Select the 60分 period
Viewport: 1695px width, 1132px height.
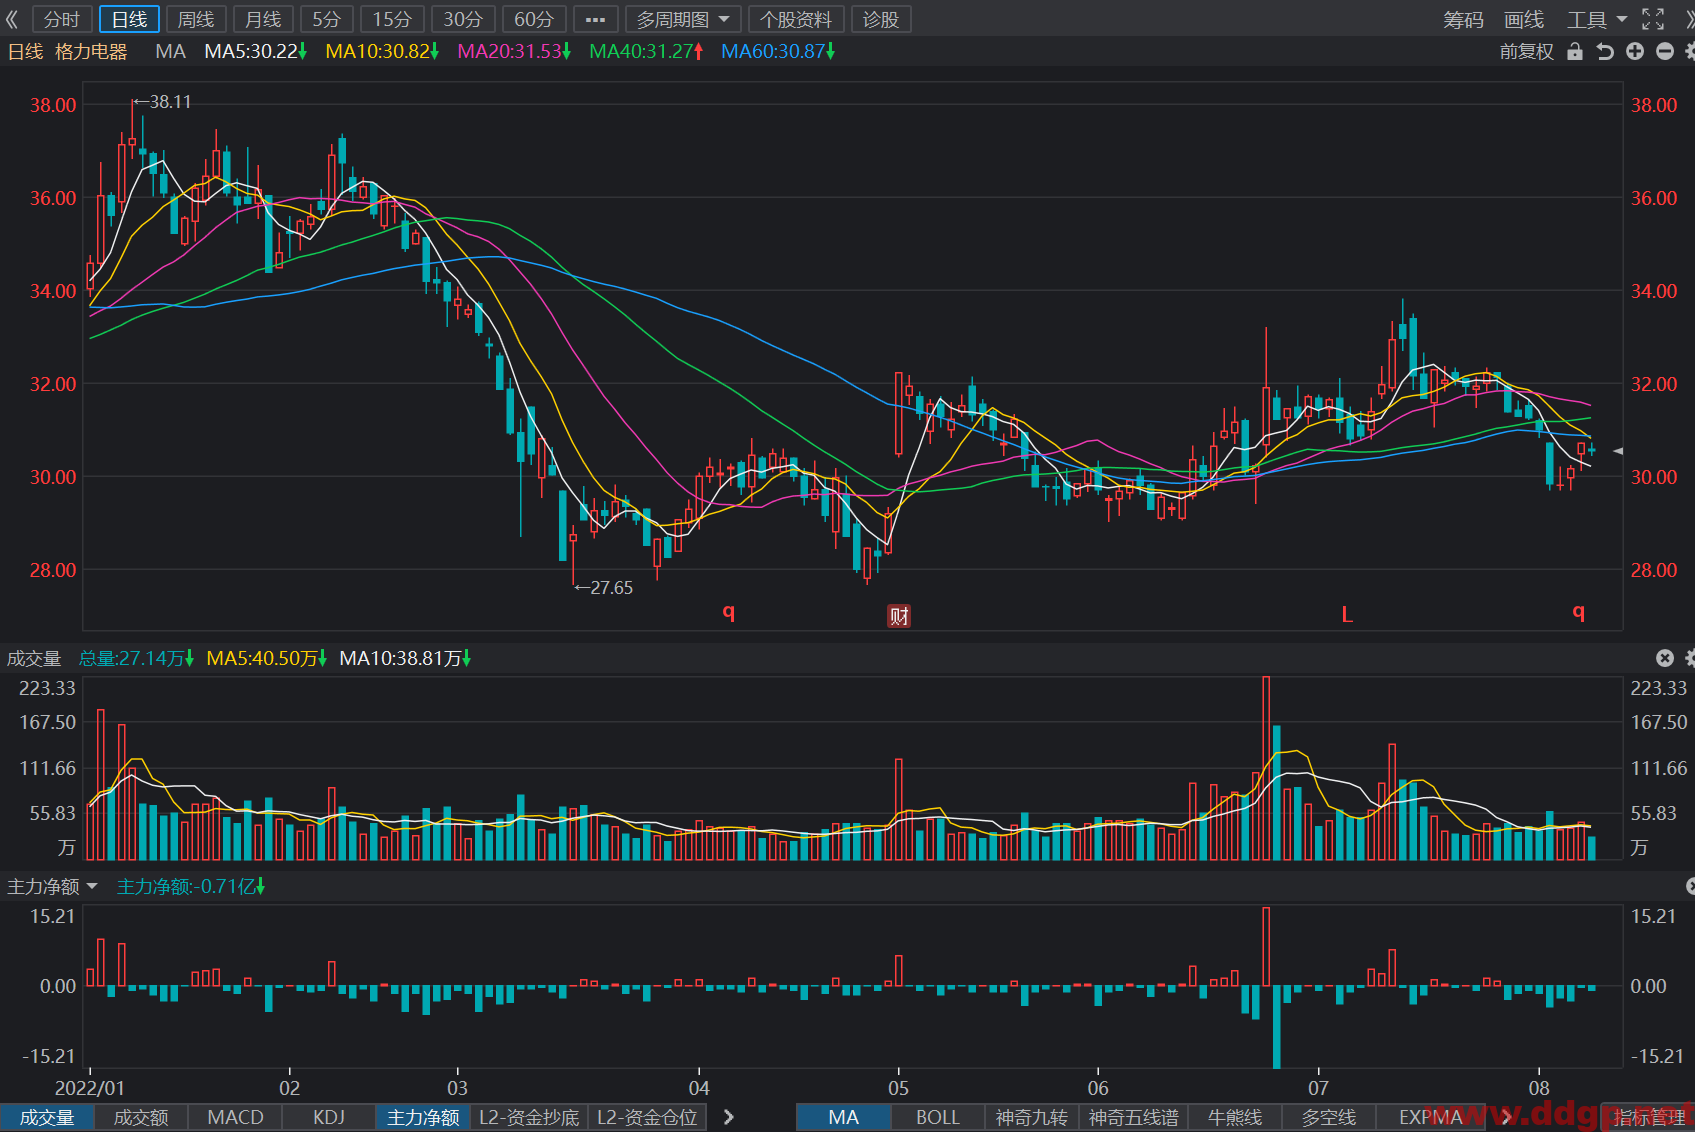(534, 19)
